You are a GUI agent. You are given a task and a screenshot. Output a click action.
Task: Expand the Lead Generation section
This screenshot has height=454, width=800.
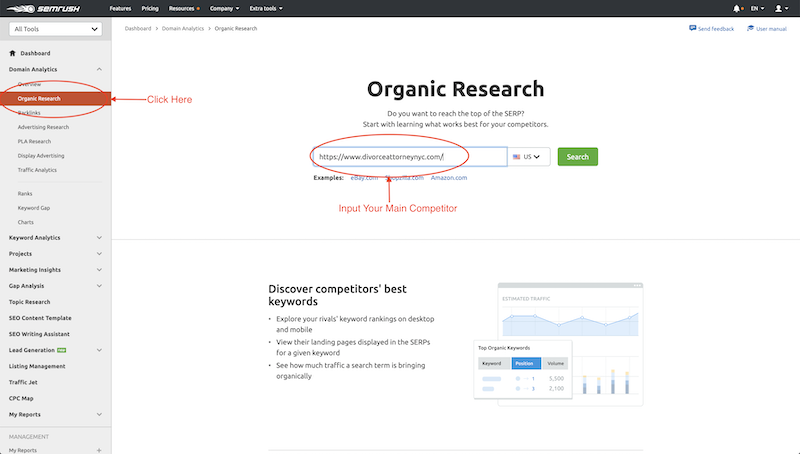pos(99,350)
